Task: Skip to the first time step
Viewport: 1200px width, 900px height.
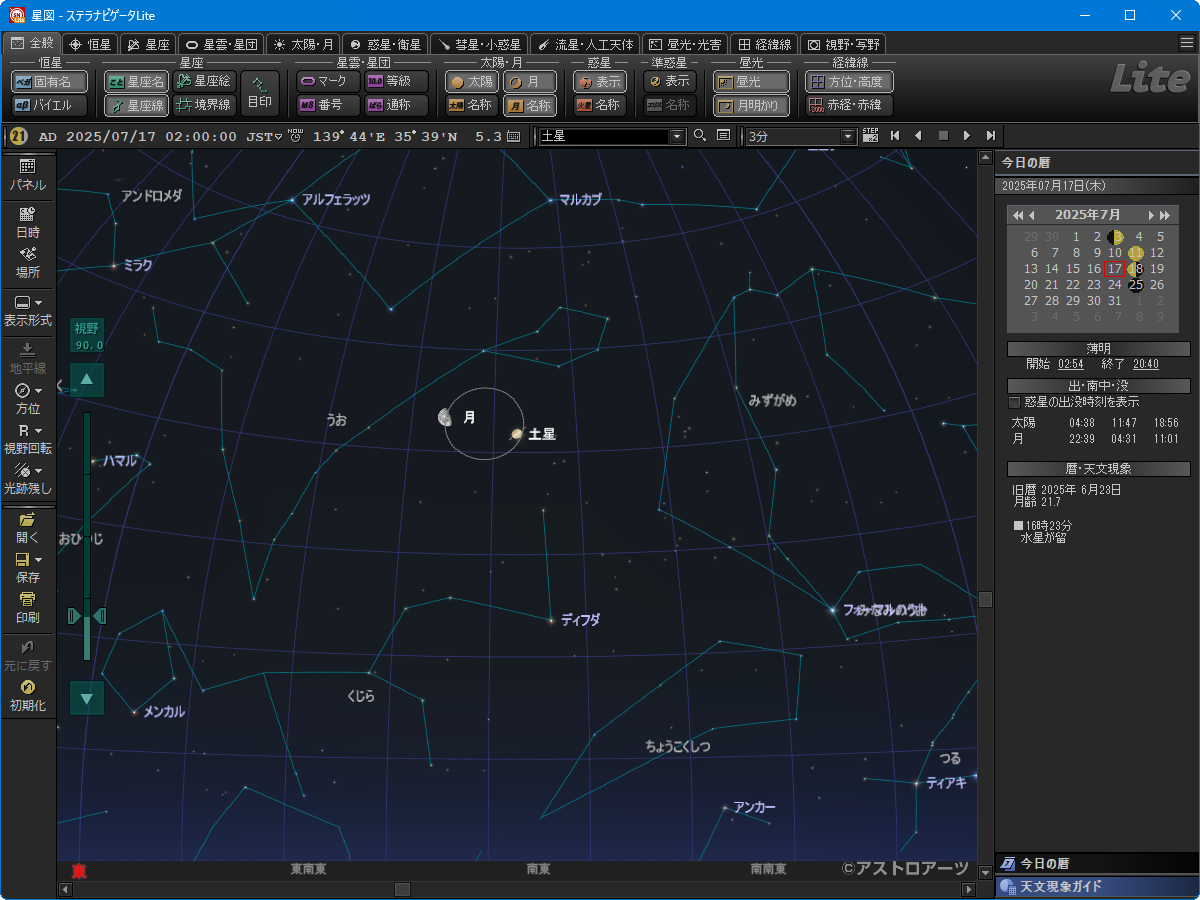Action: pyautogui.click(x=895, y=136)
